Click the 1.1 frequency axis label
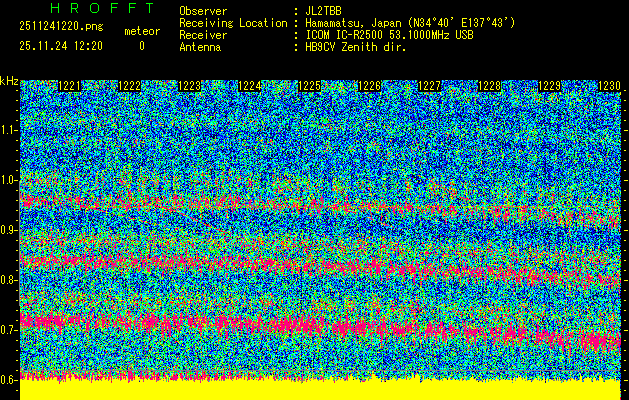The width and height of the screenshot is (629, 400). [9, 130]
